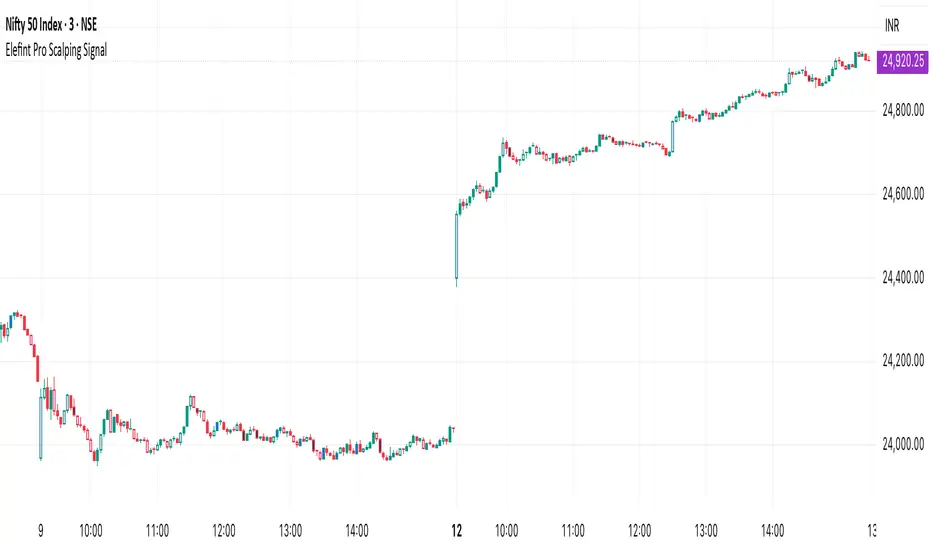
Task: Click the 12:00 time label before date 12
Action: click(x=224, y=529)
